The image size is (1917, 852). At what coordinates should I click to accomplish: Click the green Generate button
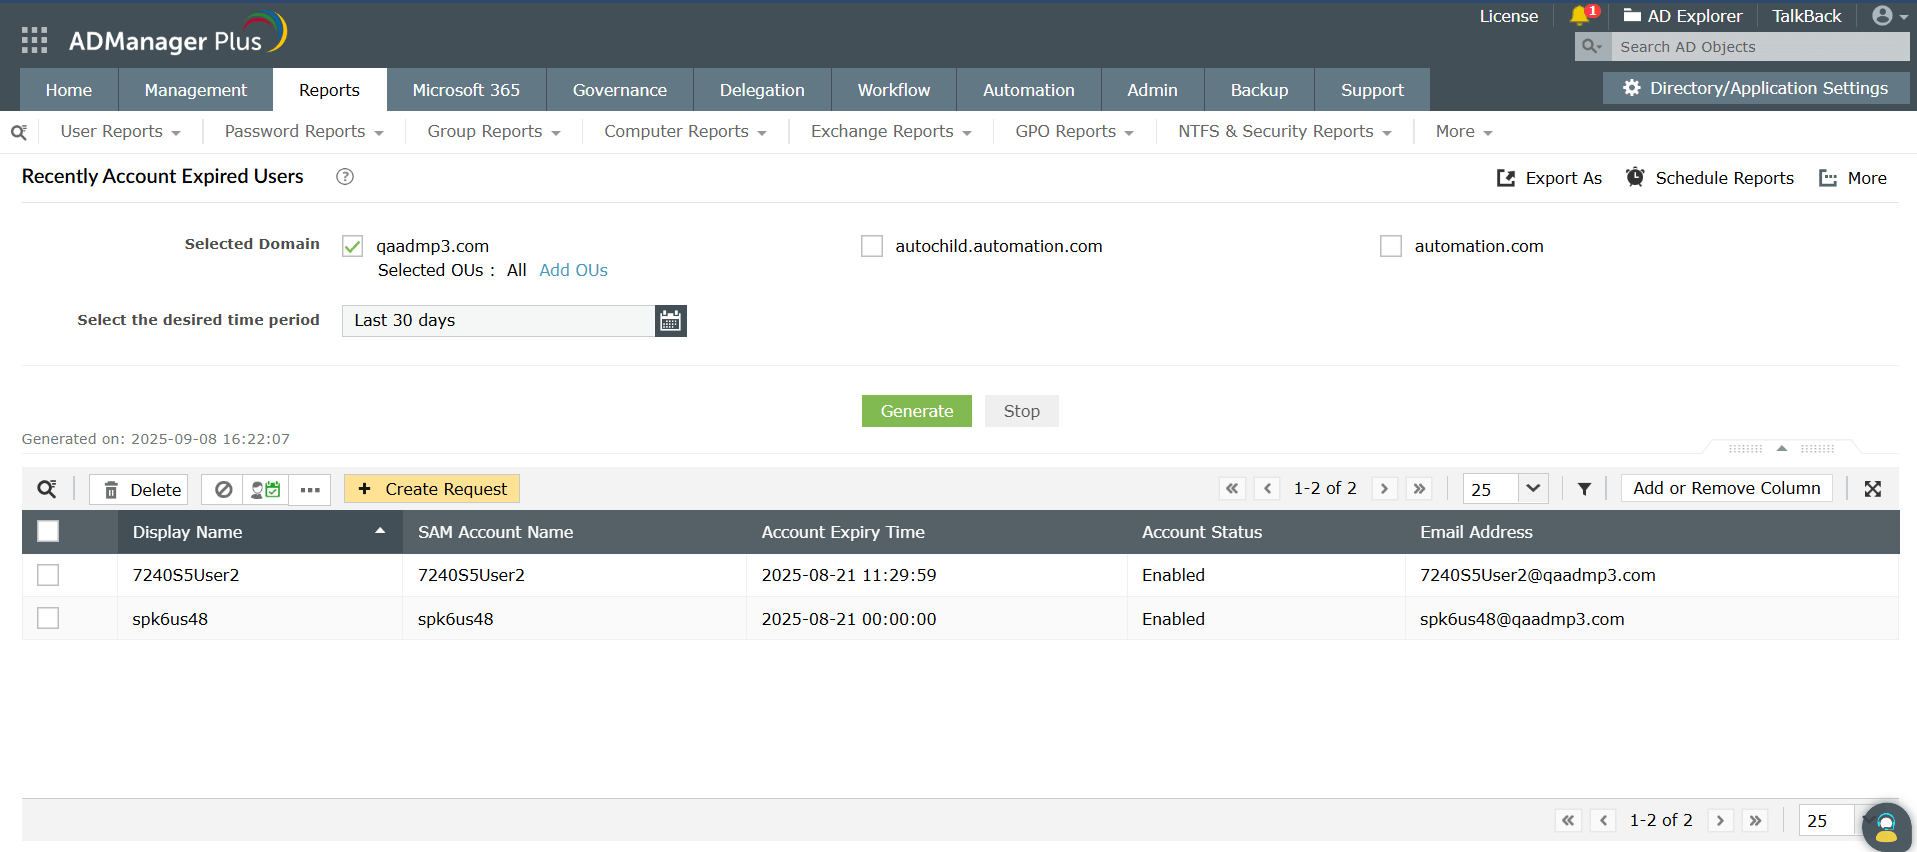[x=917, y=411]
